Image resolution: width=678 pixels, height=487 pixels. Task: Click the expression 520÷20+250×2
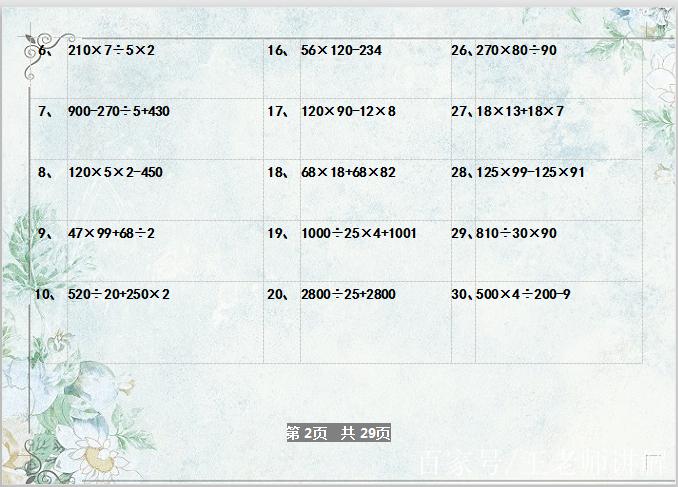[x=118, y=294]
